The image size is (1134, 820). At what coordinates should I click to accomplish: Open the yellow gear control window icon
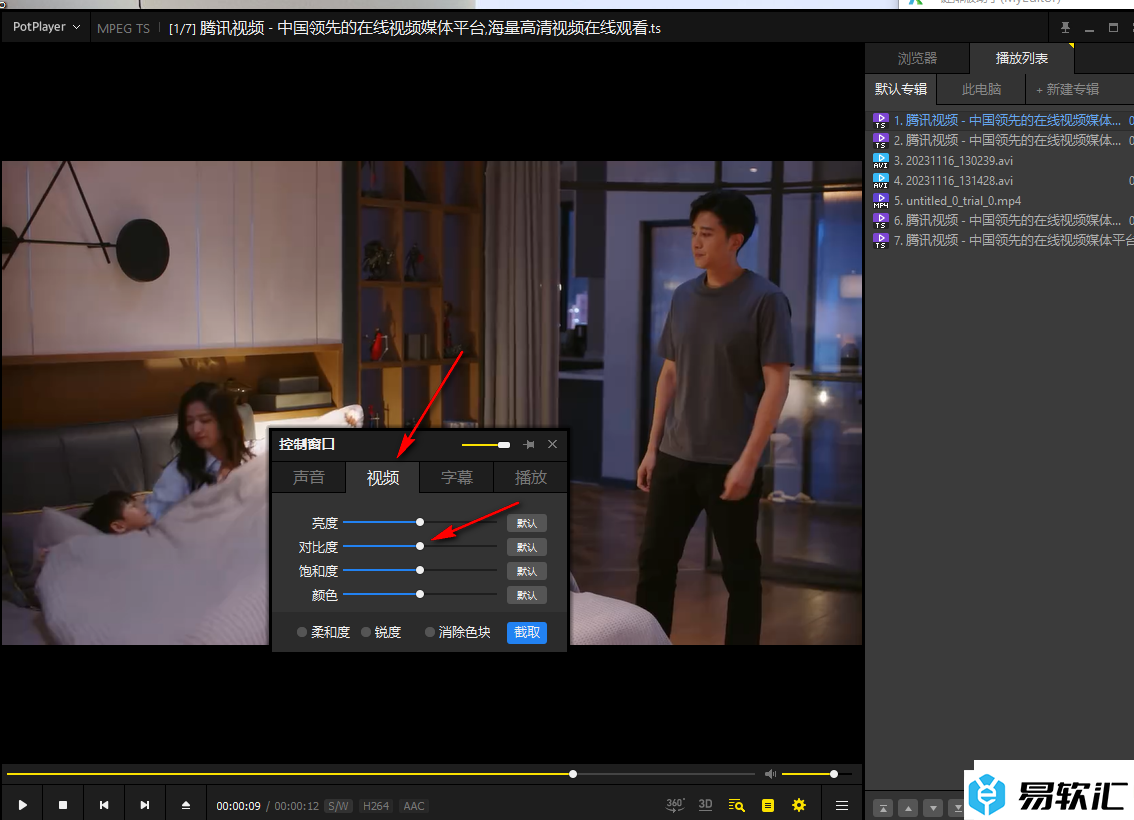[799, 805]
